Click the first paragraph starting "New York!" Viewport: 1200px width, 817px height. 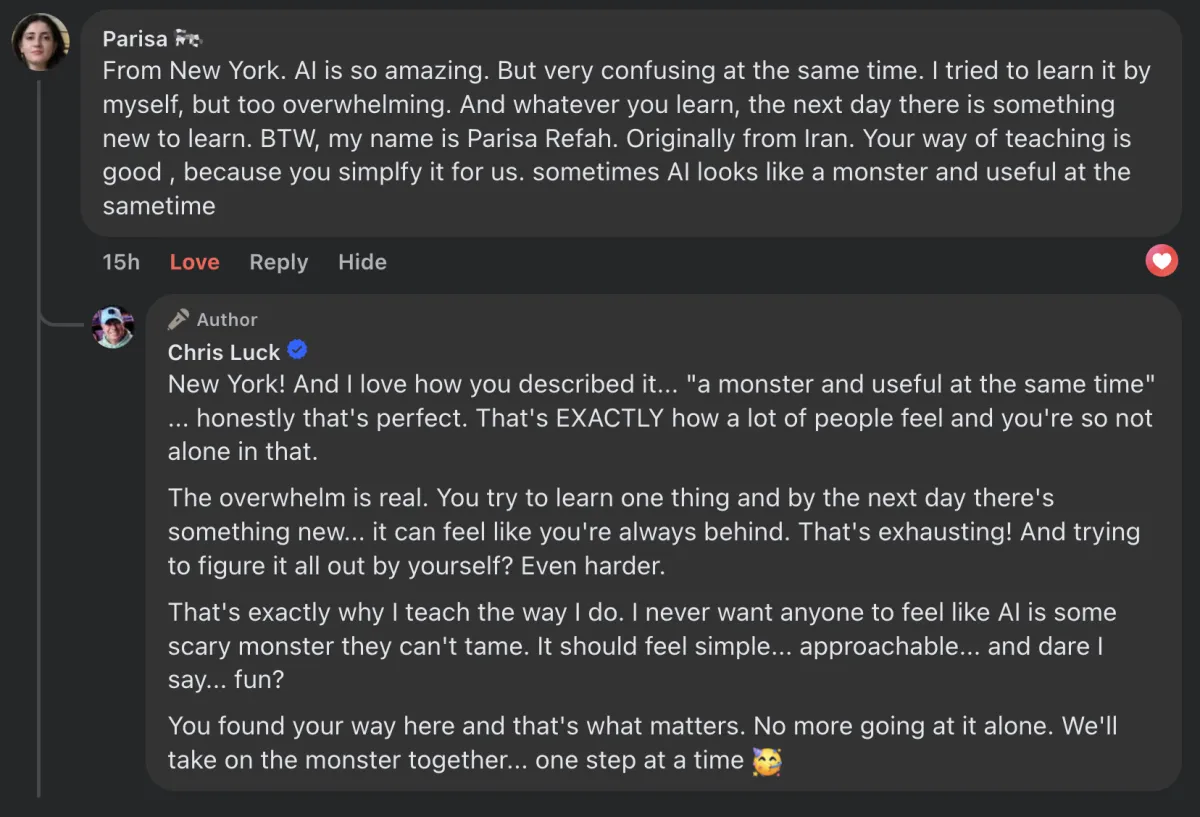[660, 417]
